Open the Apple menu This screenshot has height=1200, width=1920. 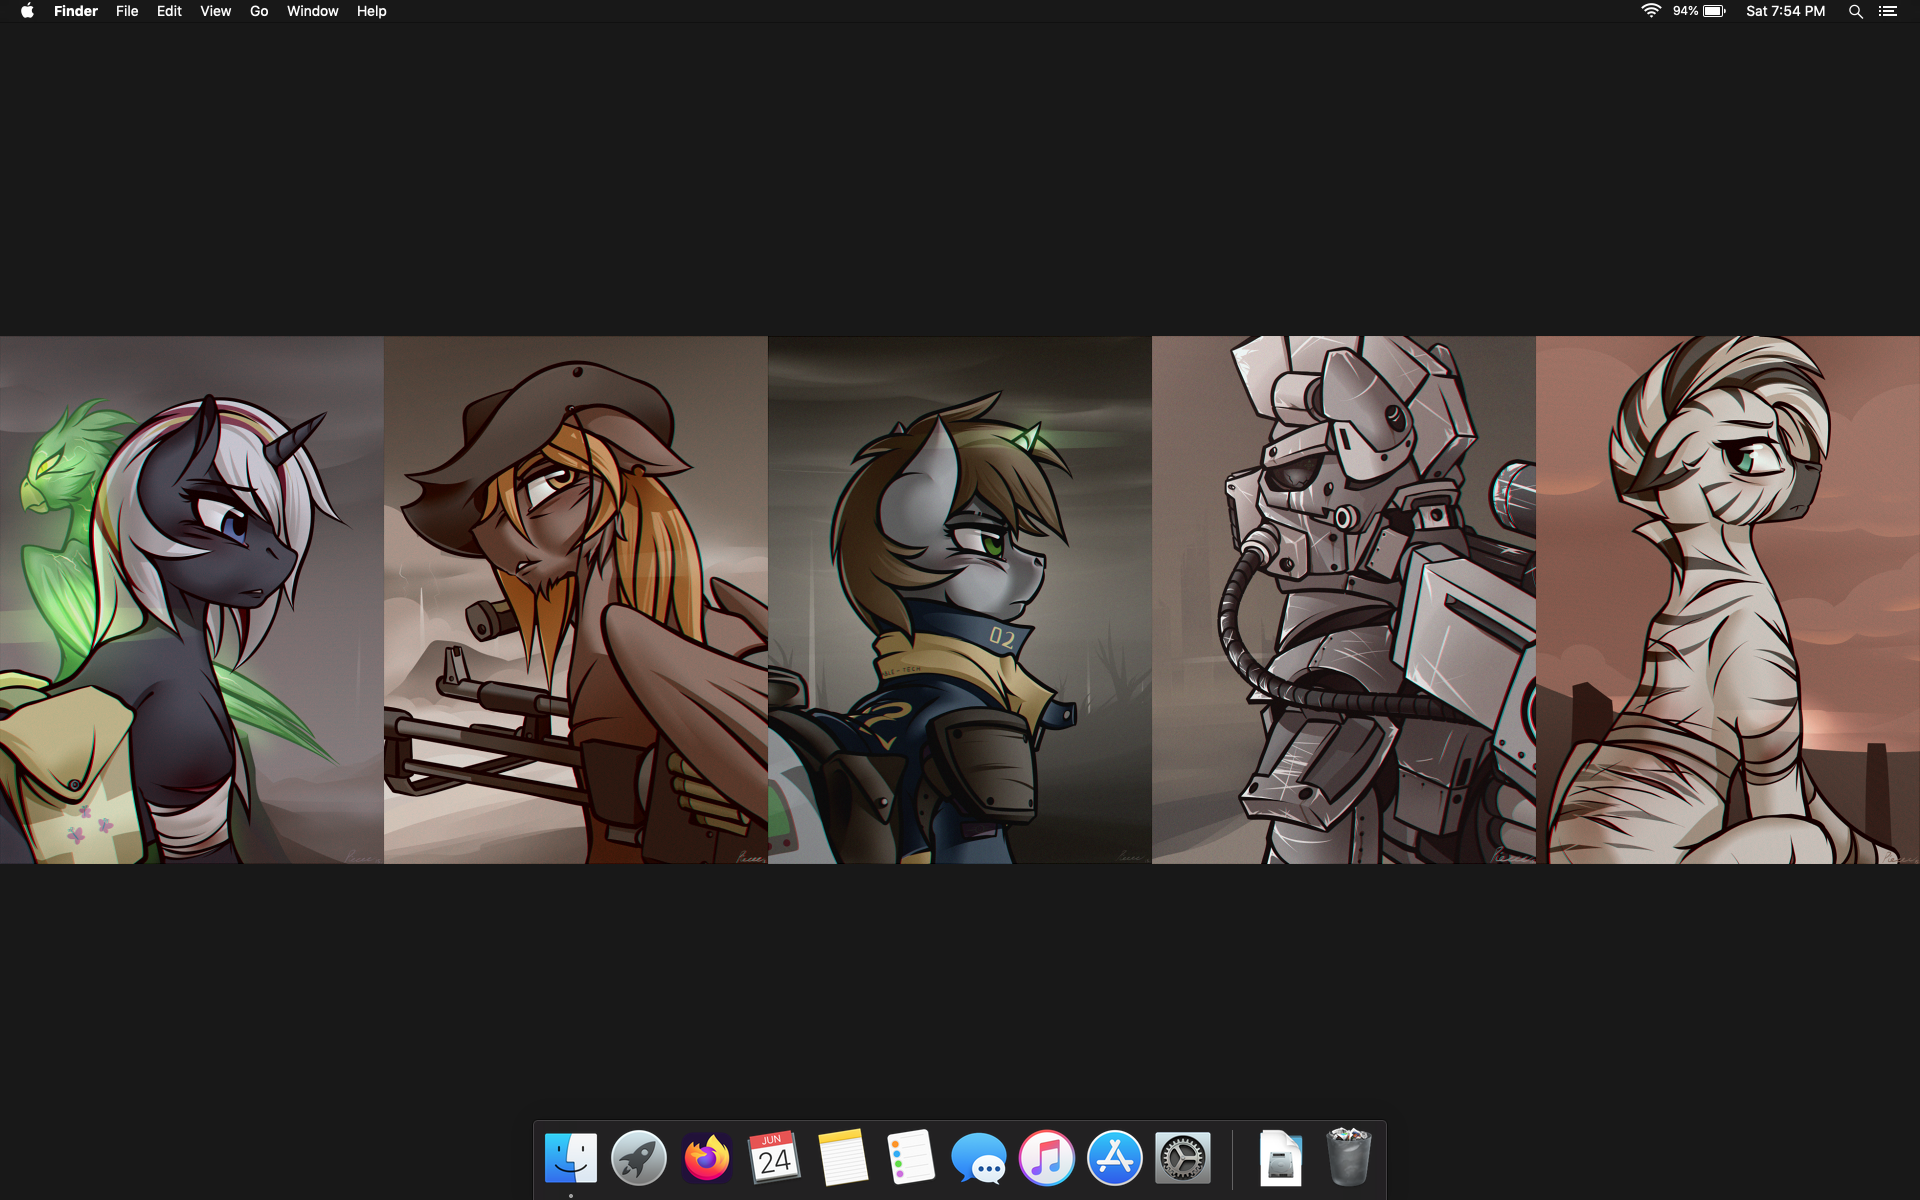click(27, 11)
